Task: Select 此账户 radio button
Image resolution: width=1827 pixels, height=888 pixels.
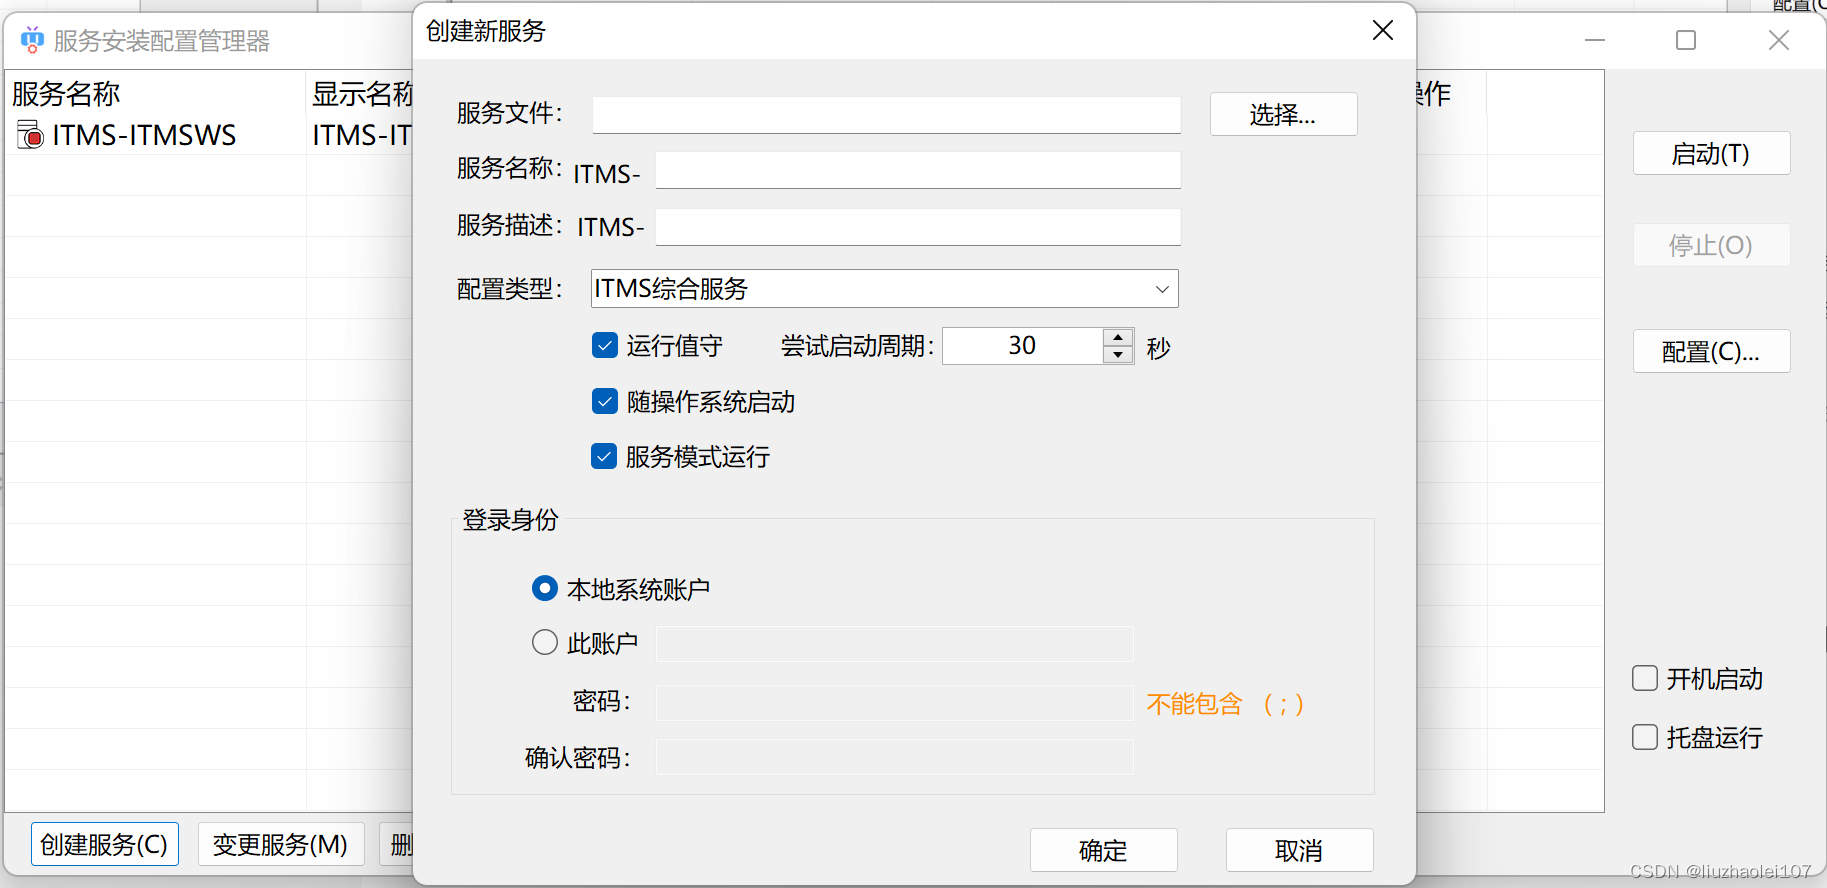Action: pyautogui.click(x=545, y=642)
